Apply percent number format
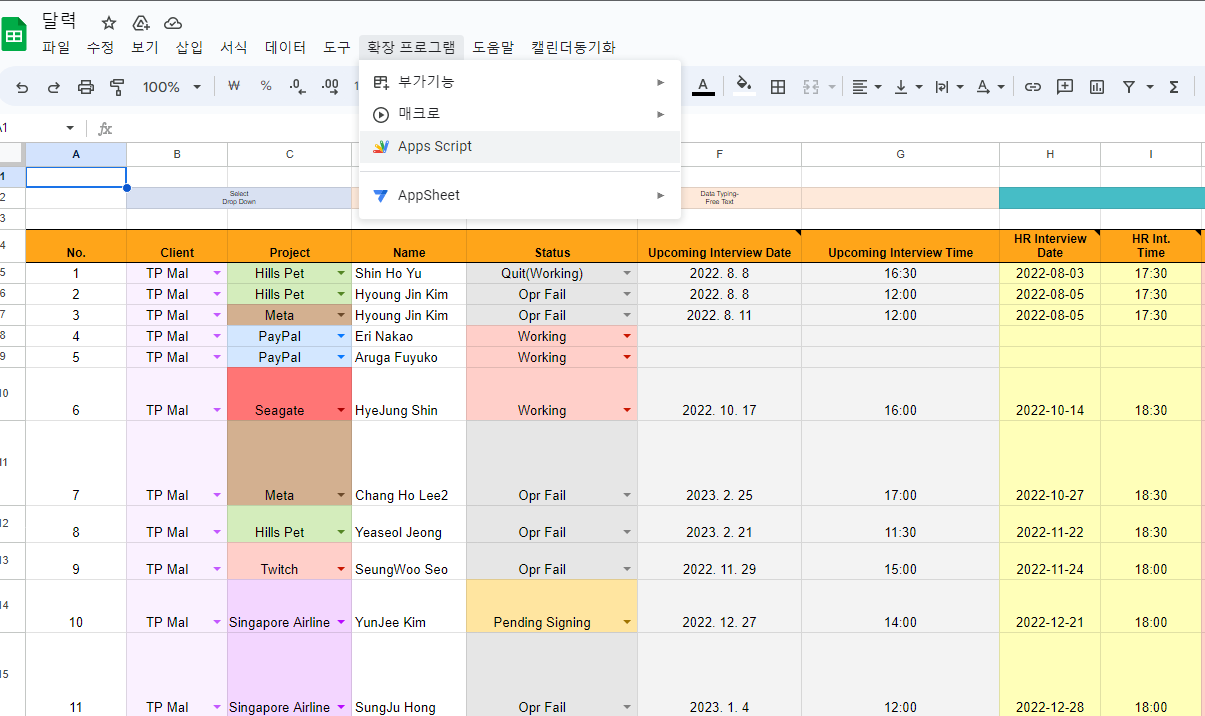The image size is (1205, 716). 266,87
